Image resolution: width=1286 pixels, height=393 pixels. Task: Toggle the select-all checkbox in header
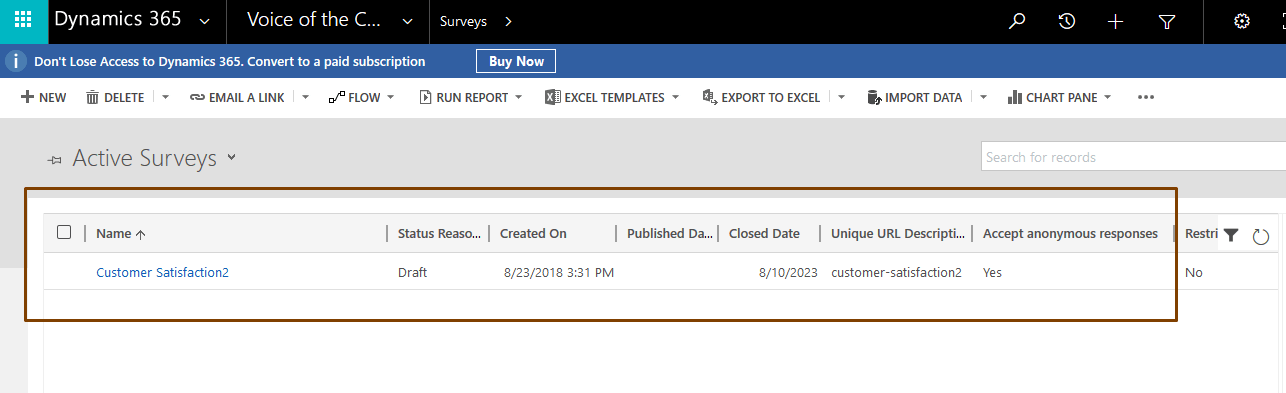pyautogui.click(x=64, y=232)
